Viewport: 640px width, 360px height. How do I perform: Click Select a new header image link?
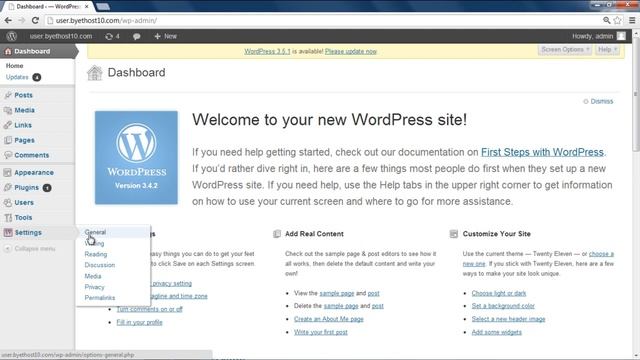508,319
